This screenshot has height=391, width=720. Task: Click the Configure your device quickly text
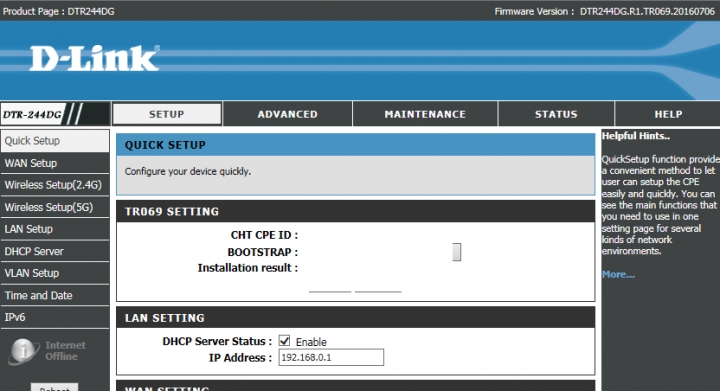pyautogui.click(x=188, y=171)
